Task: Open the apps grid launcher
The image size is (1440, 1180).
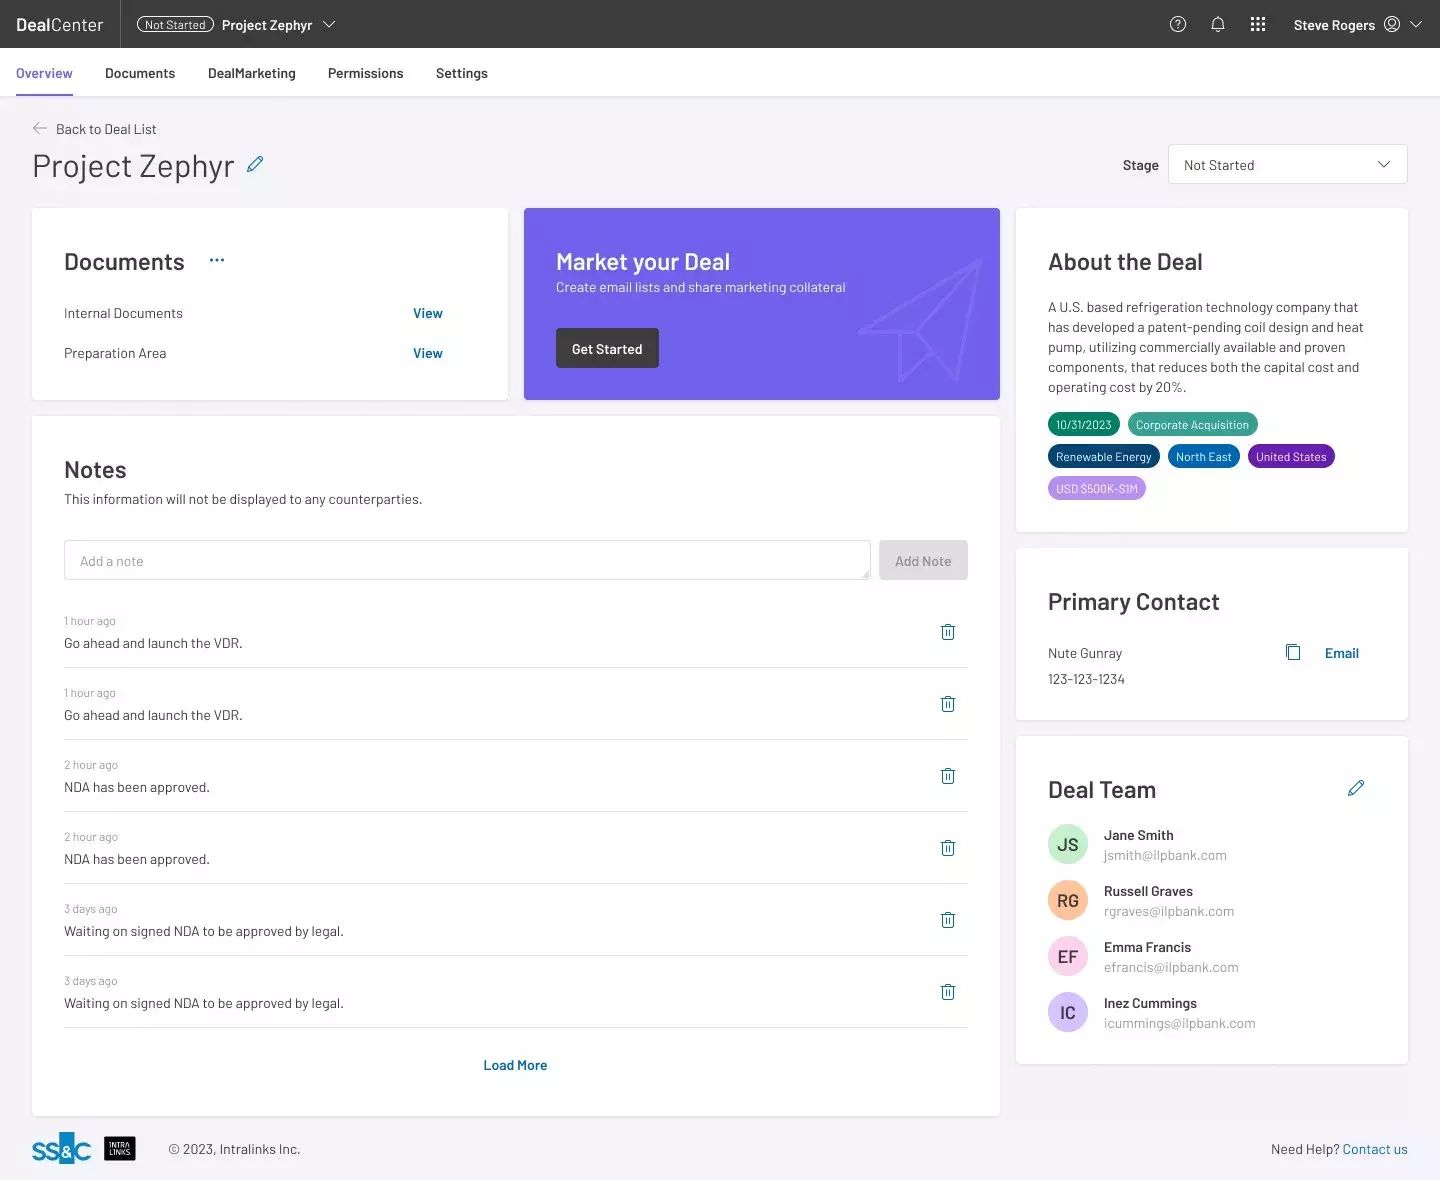Action: (1258, 24)
